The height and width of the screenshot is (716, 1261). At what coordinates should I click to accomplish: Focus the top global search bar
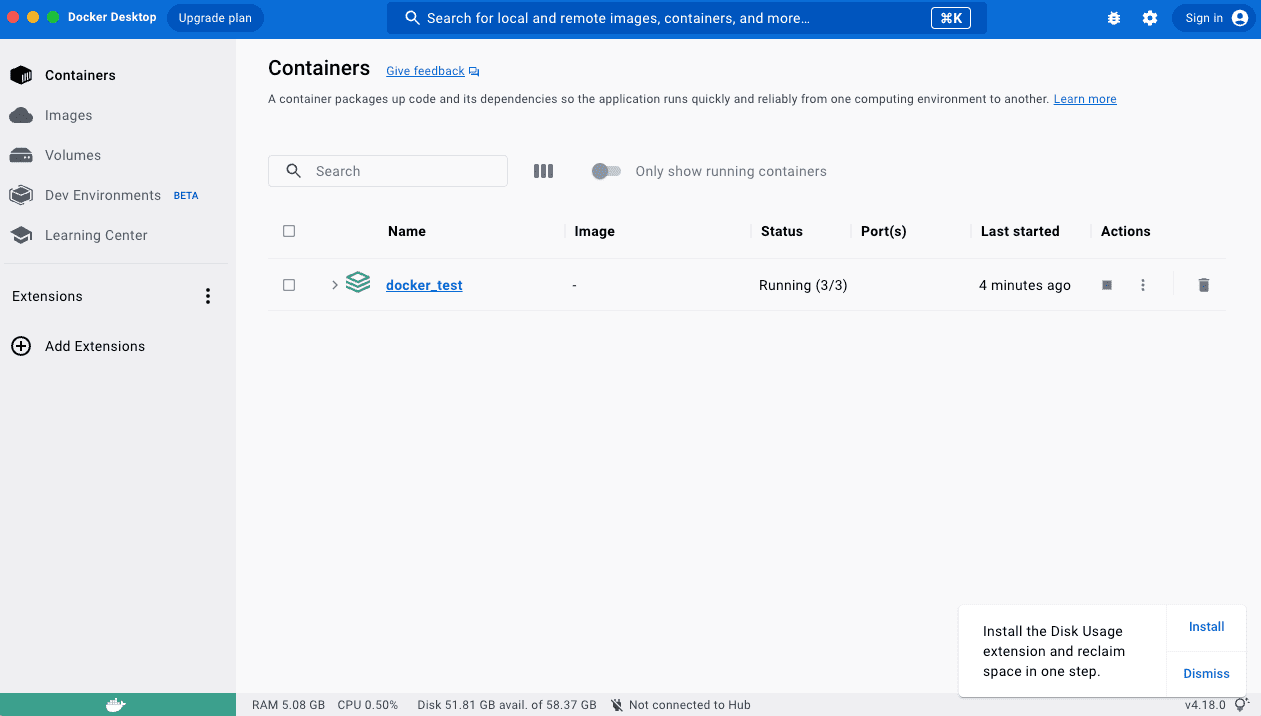(x=687, y=18)
